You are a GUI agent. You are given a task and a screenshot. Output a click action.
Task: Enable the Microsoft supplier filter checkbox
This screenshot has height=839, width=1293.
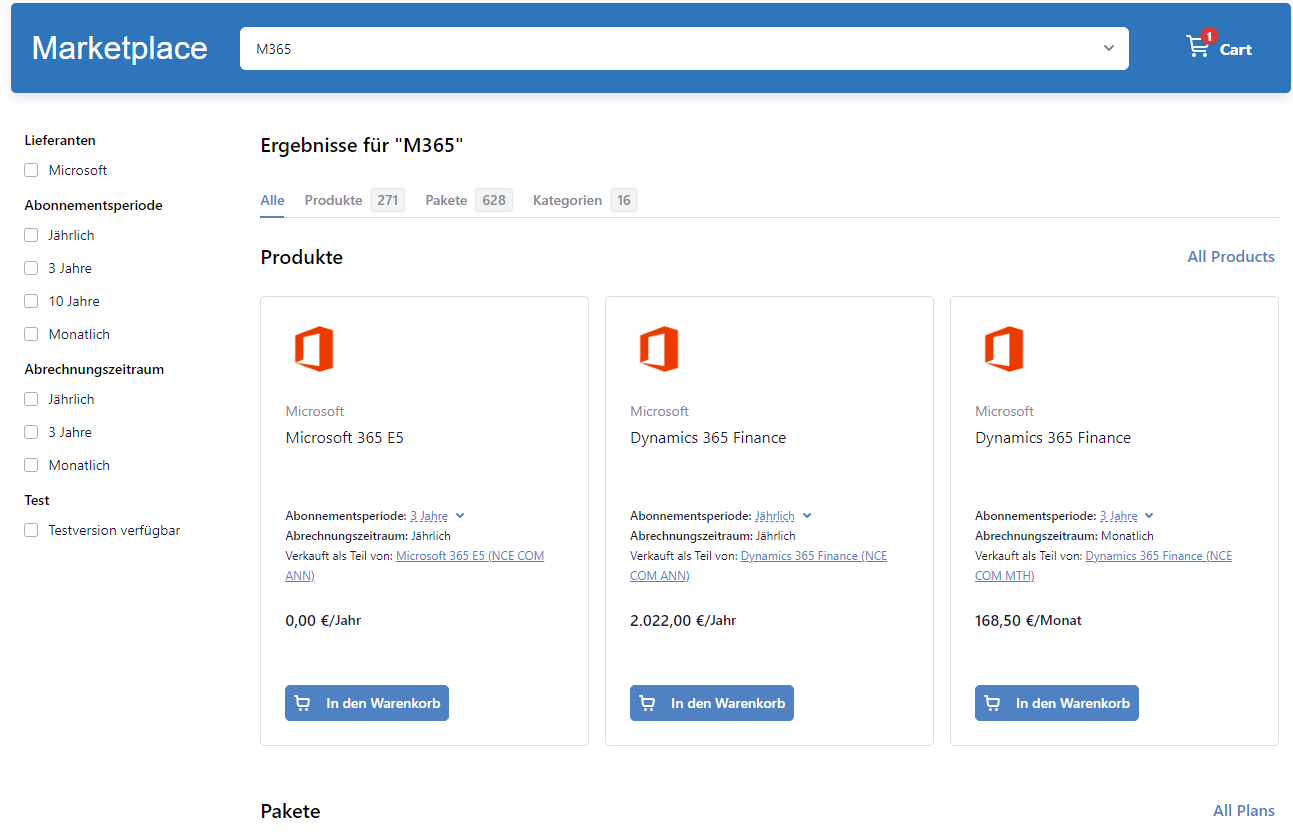pyautogui.click(x=31, y=170)
